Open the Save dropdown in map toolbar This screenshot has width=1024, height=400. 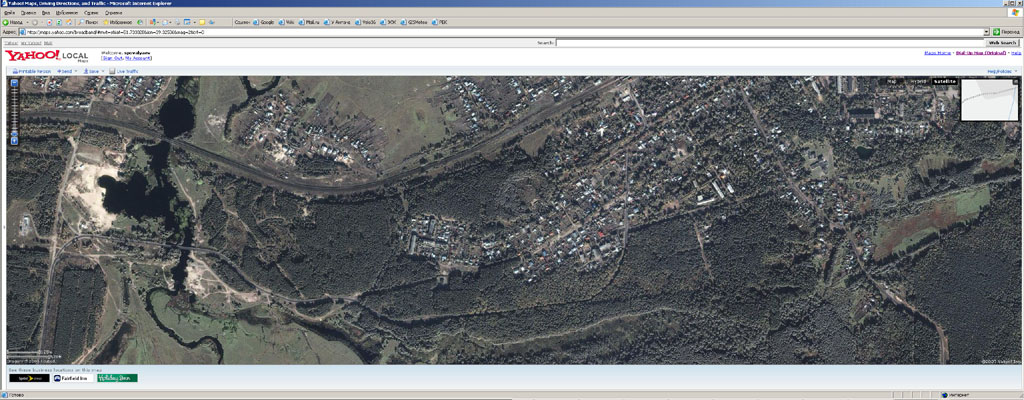click(x=93, y=72)
